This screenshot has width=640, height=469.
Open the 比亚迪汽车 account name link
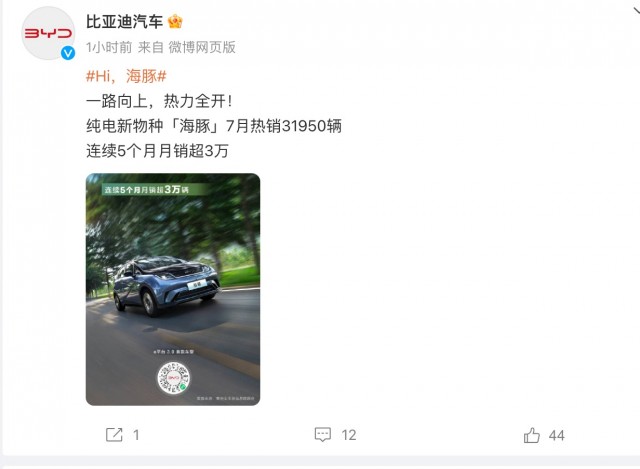pyautogui.click(x=124, y=21)
